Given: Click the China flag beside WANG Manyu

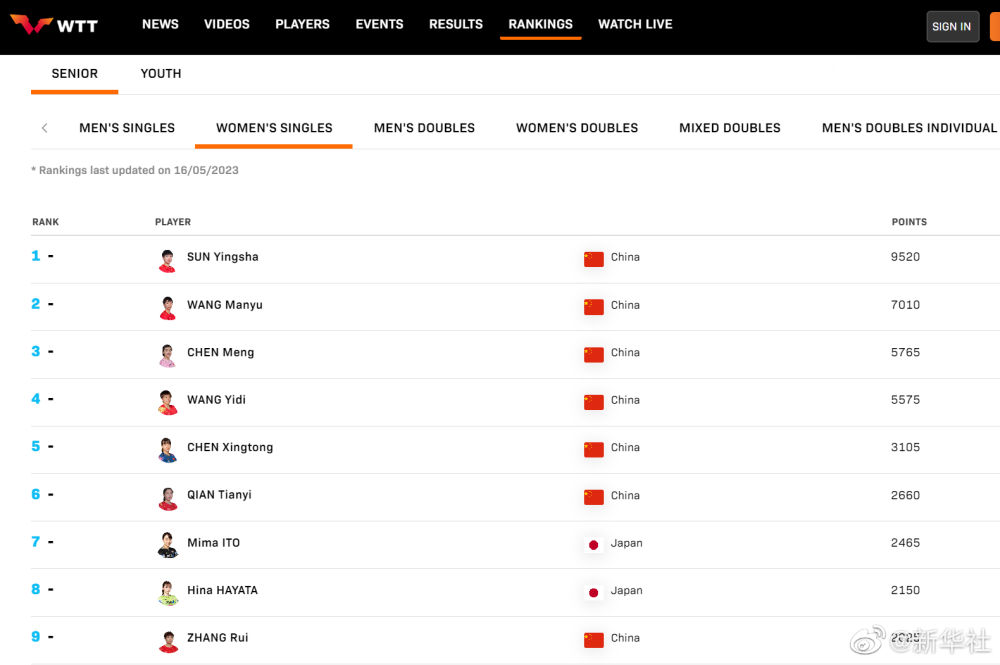Looking at the screenshot, I should (594, 306).
